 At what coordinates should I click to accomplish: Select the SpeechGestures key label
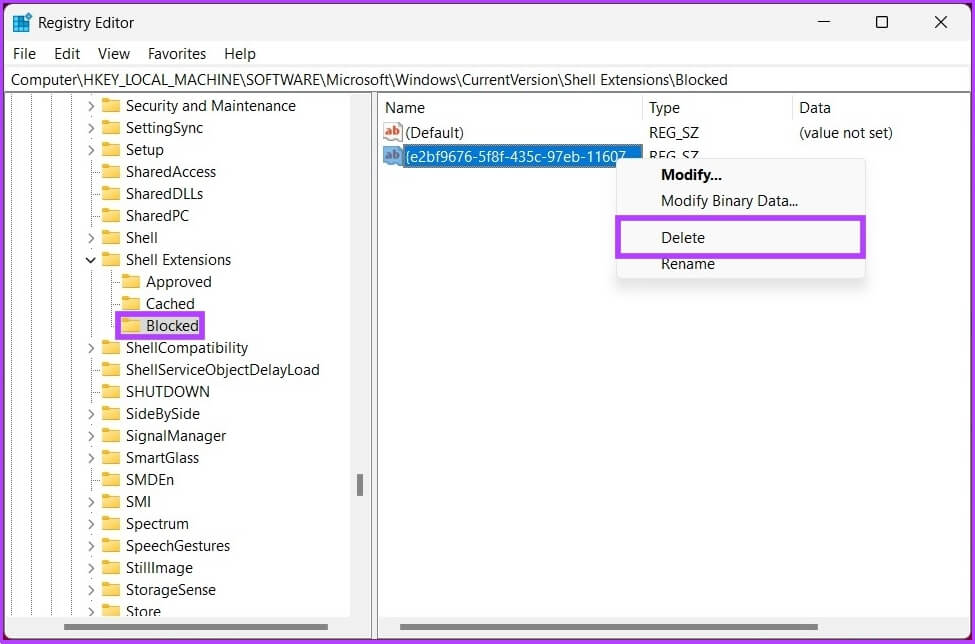tap(178, 546)
